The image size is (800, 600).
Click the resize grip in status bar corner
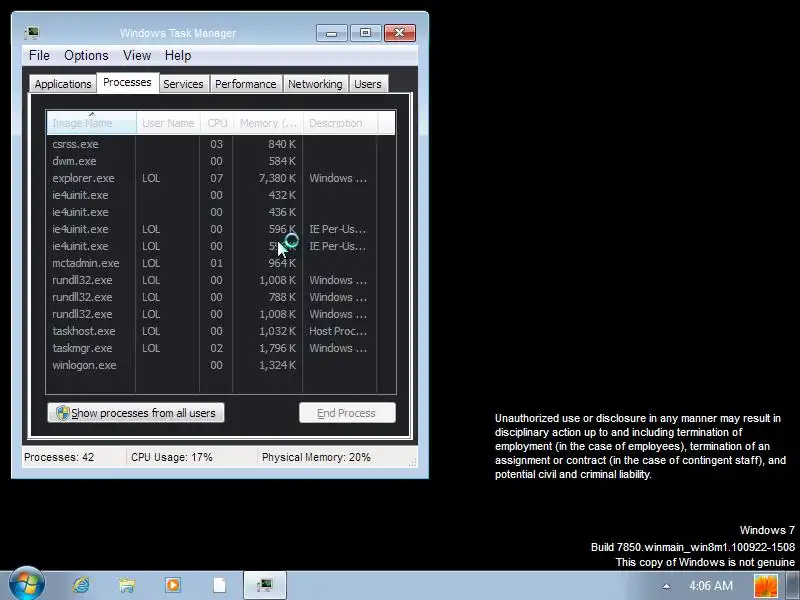point(412,462)
